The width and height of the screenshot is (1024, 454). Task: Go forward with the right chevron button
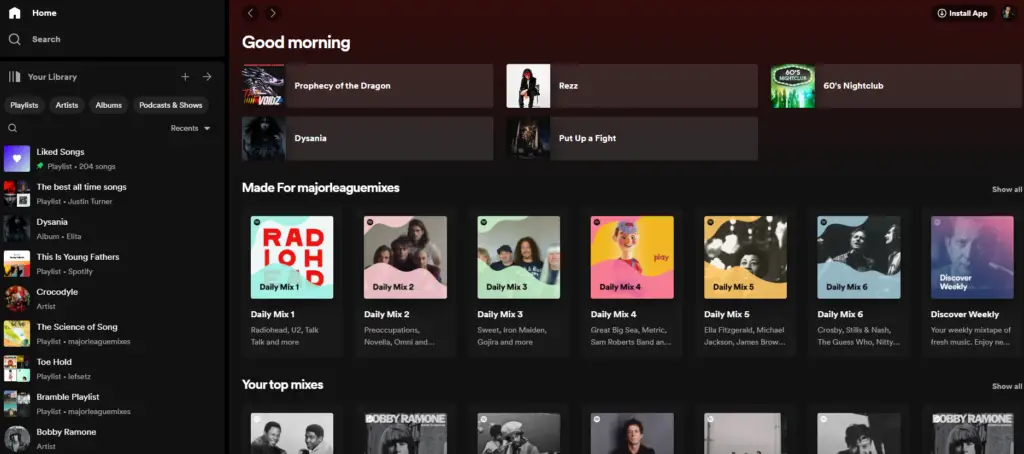[273, 13]
